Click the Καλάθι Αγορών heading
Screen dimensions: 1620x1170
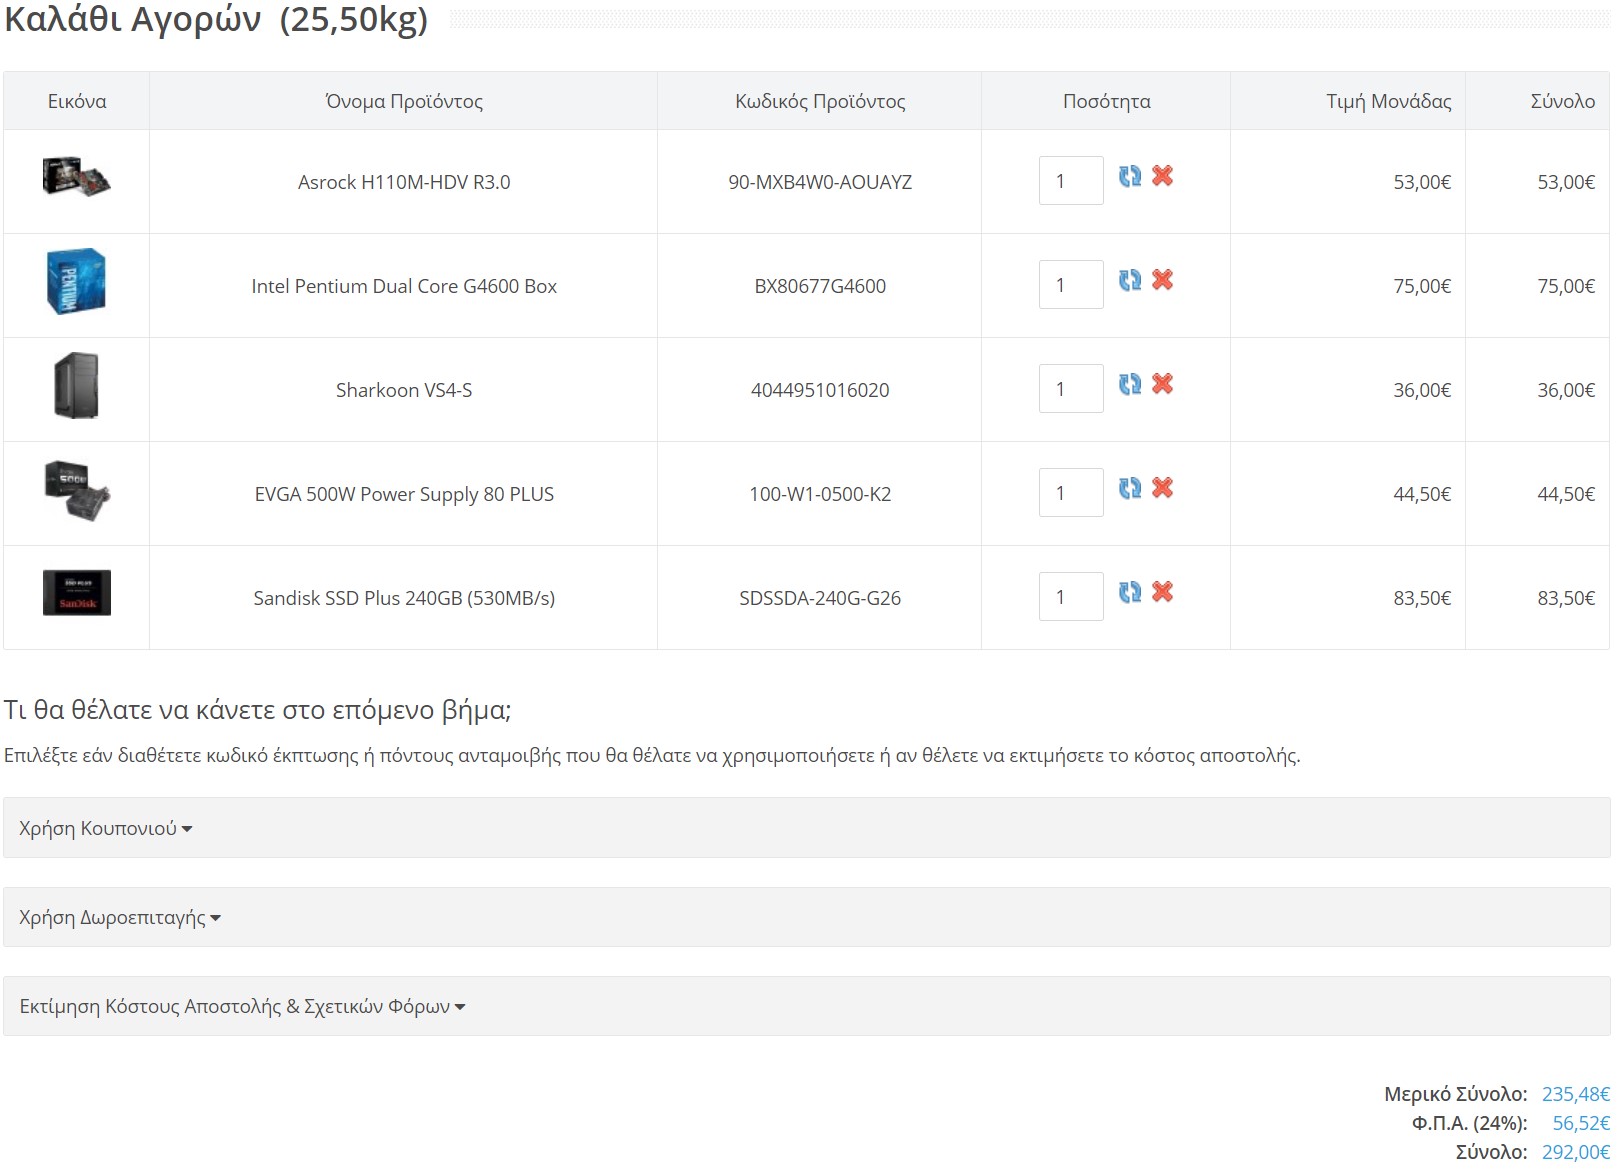[216, 20]
